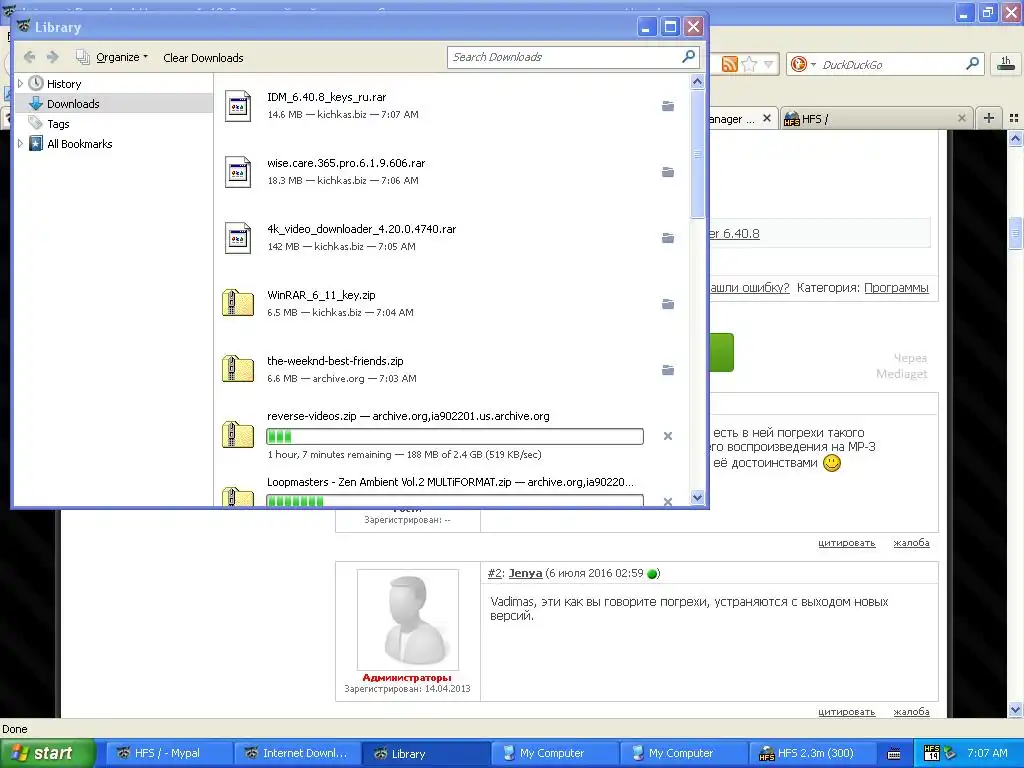
Task: Click Clear Downloads button
Action: click(x=203, y=57)
